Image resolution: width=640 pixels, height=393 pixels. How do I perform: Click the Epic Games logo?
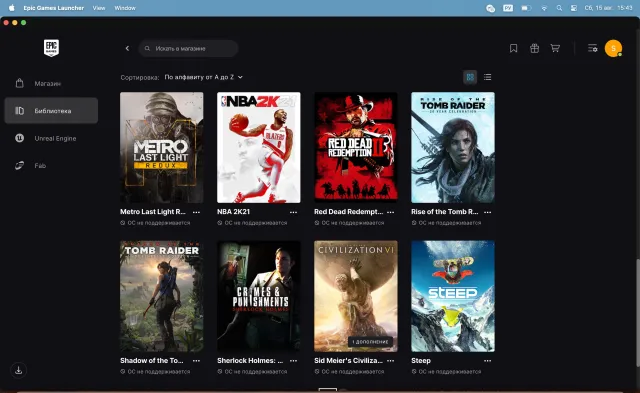click(x=51, y=48)
